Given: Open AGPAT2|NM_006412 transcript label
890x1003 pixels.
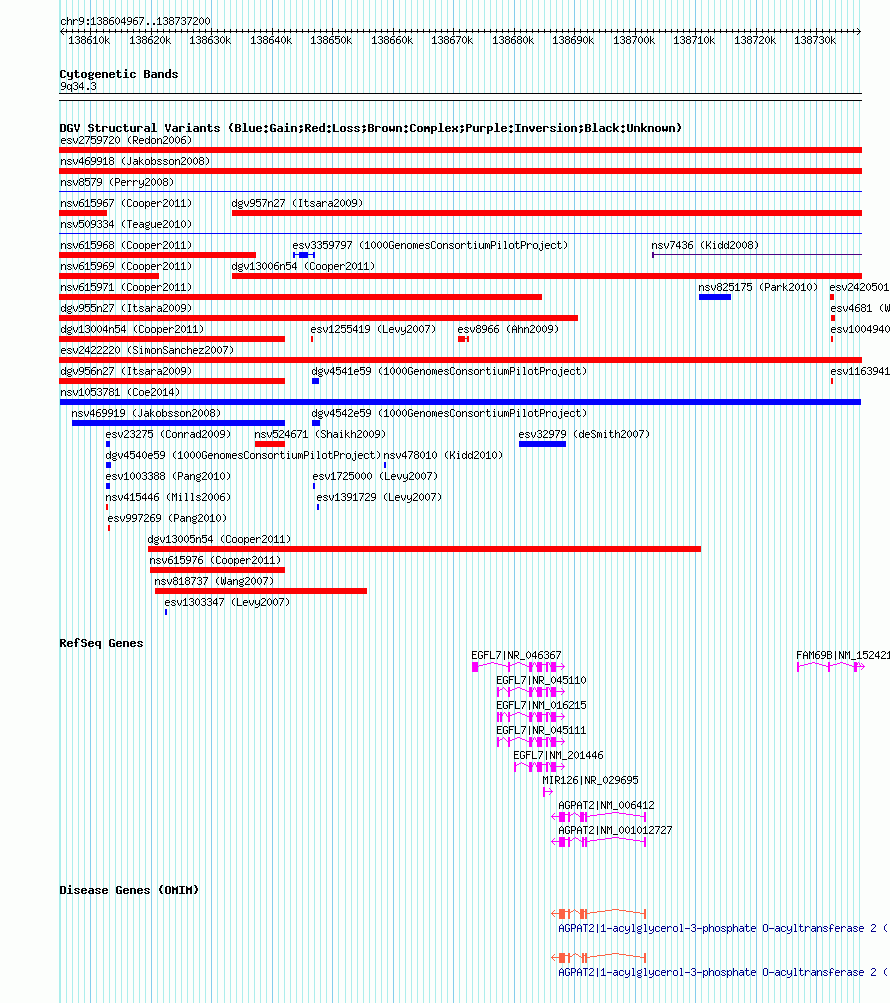Looking at the screenshot, I should pos(606,805).
